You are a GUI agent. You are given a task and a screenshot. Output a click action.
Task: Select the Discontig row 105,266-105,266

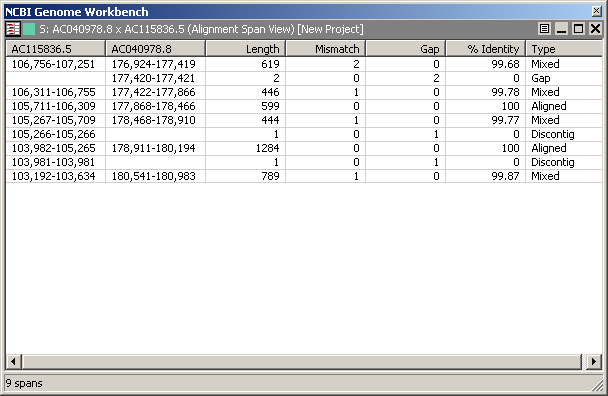tap(304, 134)
